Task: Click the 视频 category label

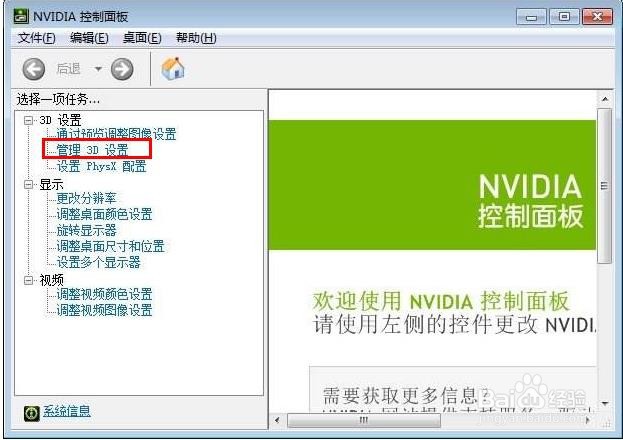Action: (51, 281)
